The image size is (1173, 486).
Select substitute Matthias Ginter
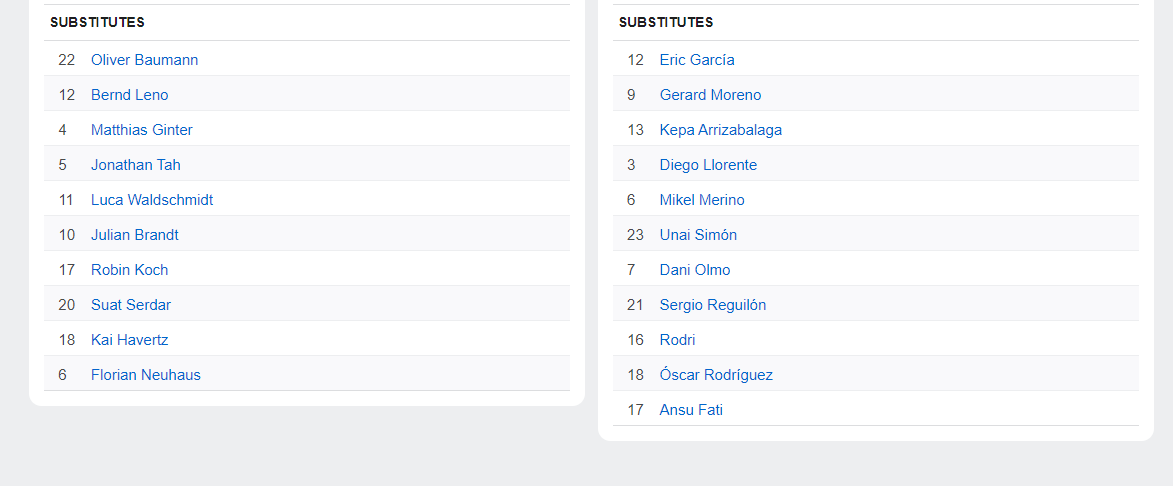pos(141,130)
